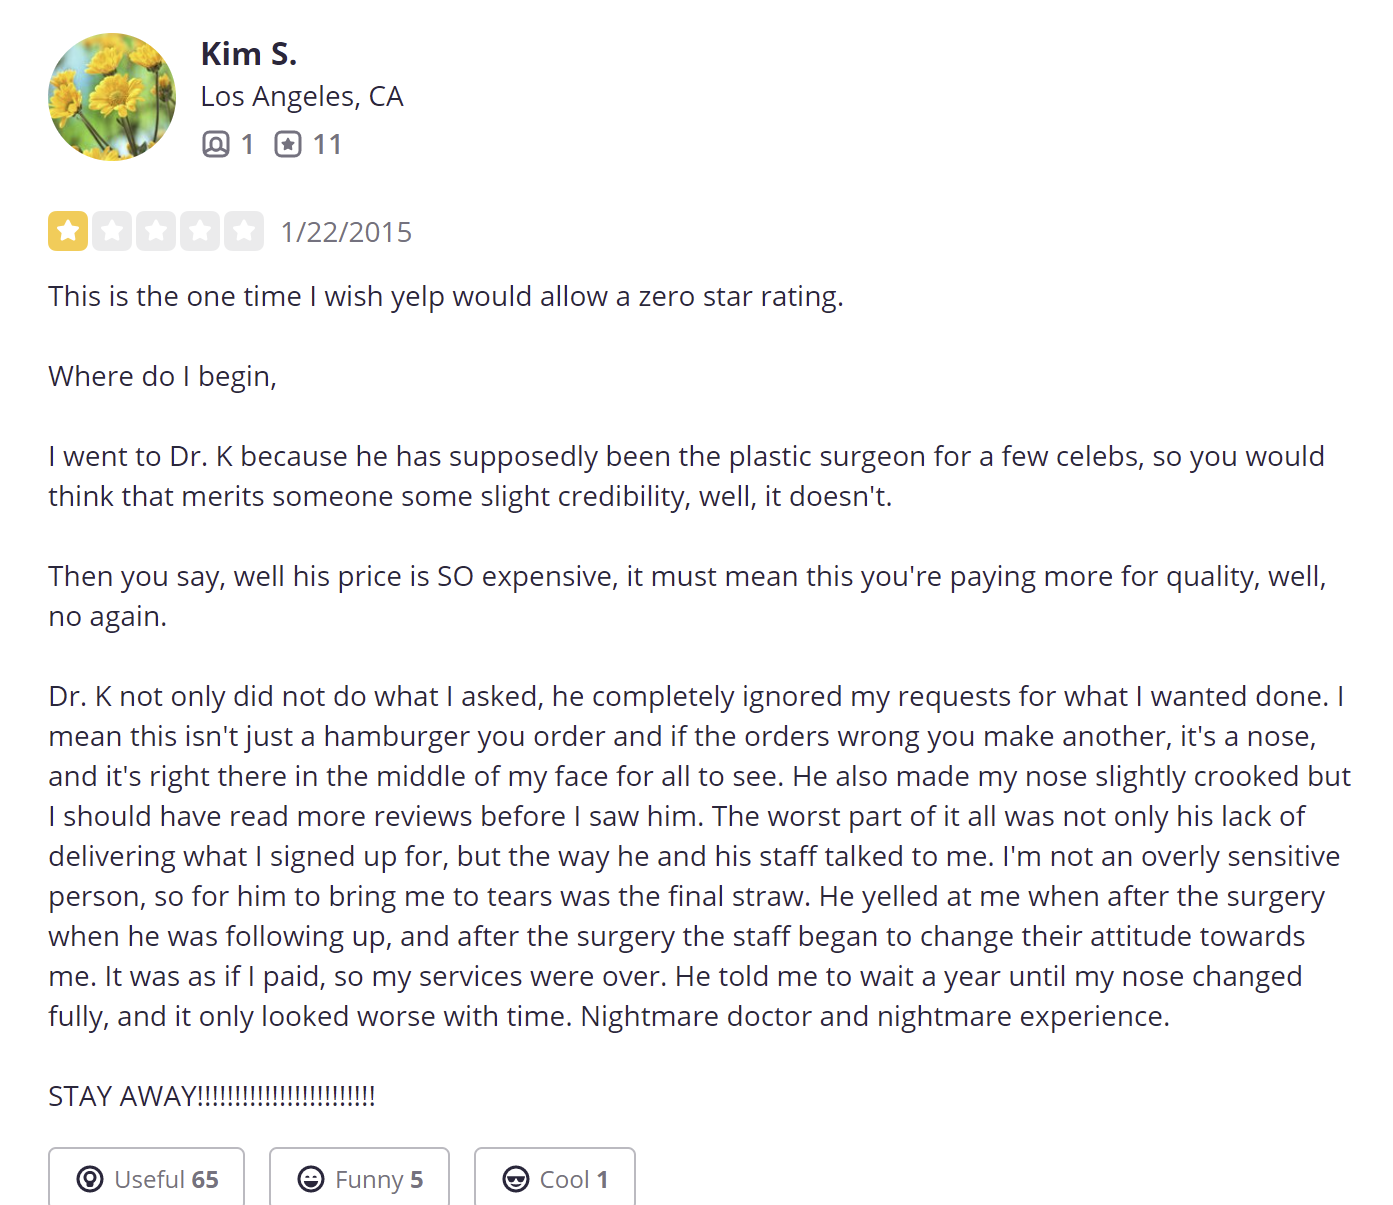Click the third empty rating star

[156, 231]
